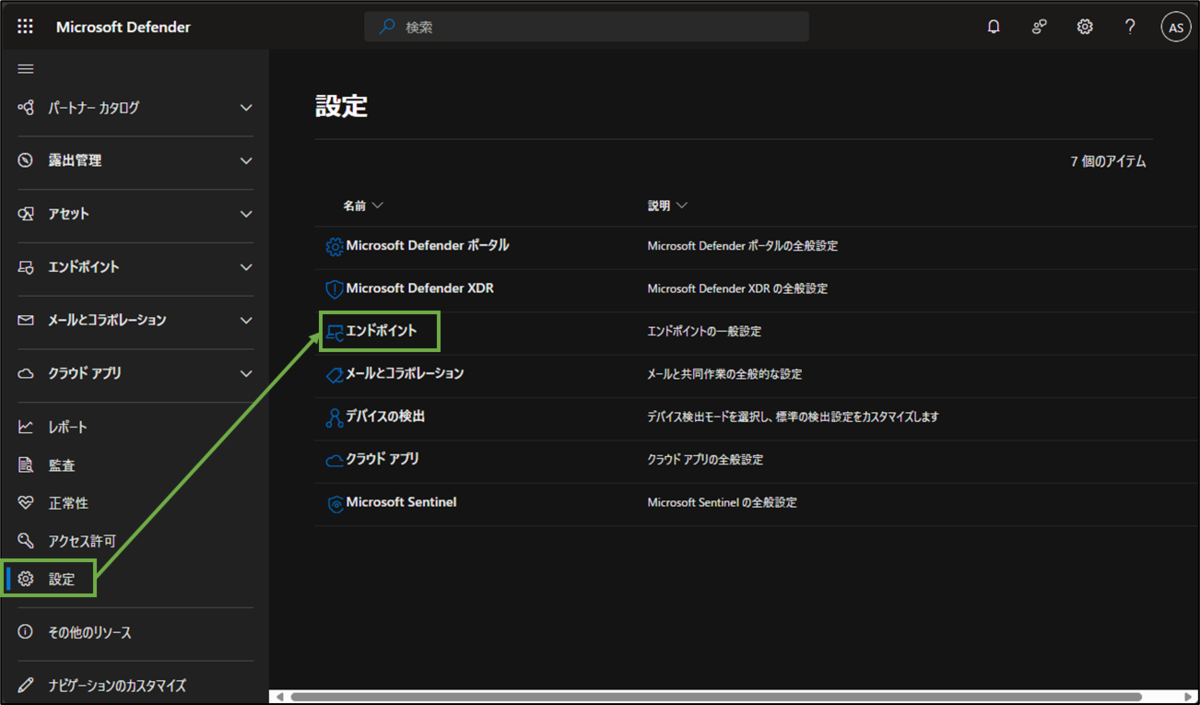
Task: Click メールと共同作業の全般的な設定 description
Action: click(724, 374)
